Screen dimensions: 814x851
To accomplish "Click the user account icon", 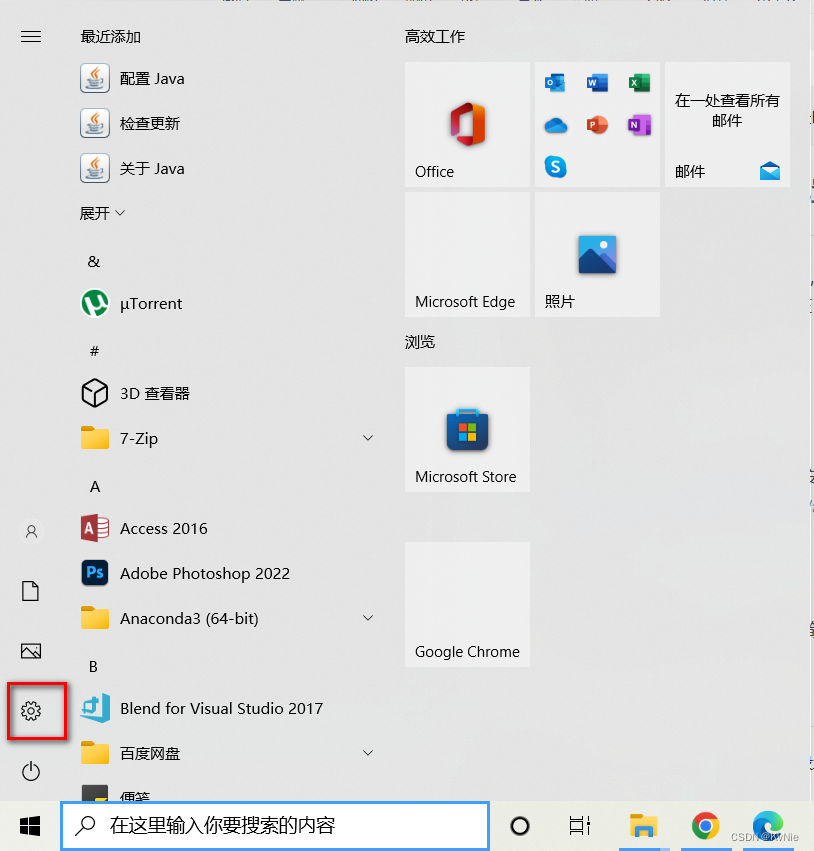I will [31, 531].
